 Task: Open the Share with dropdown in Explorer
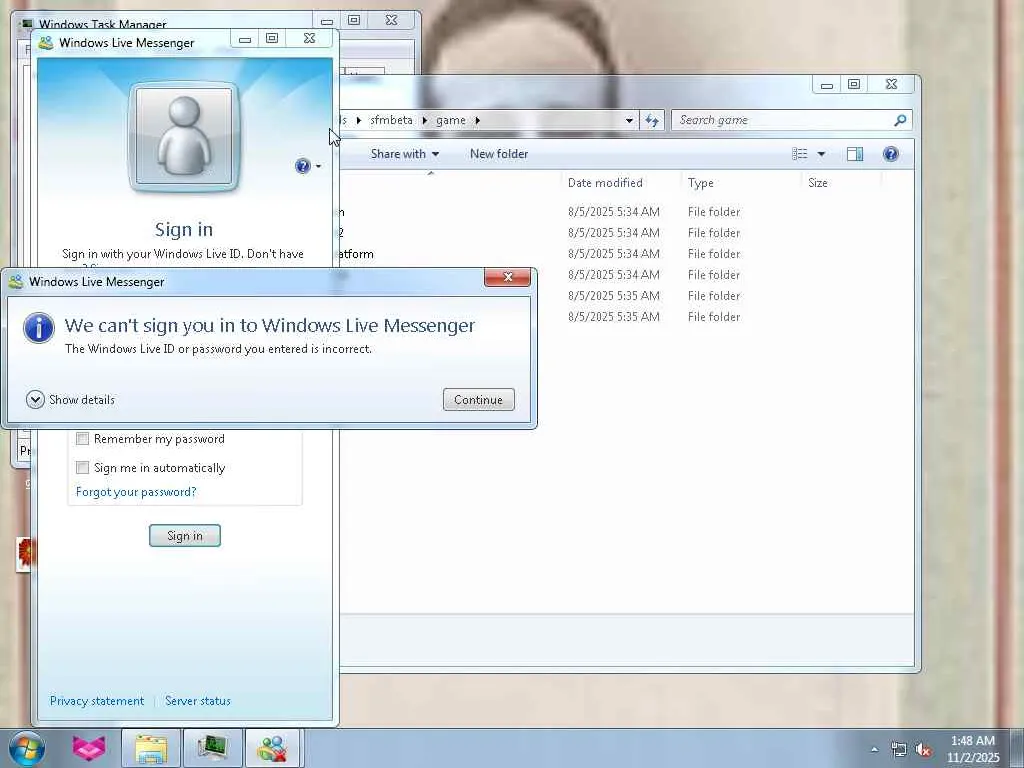click(405, 154)
